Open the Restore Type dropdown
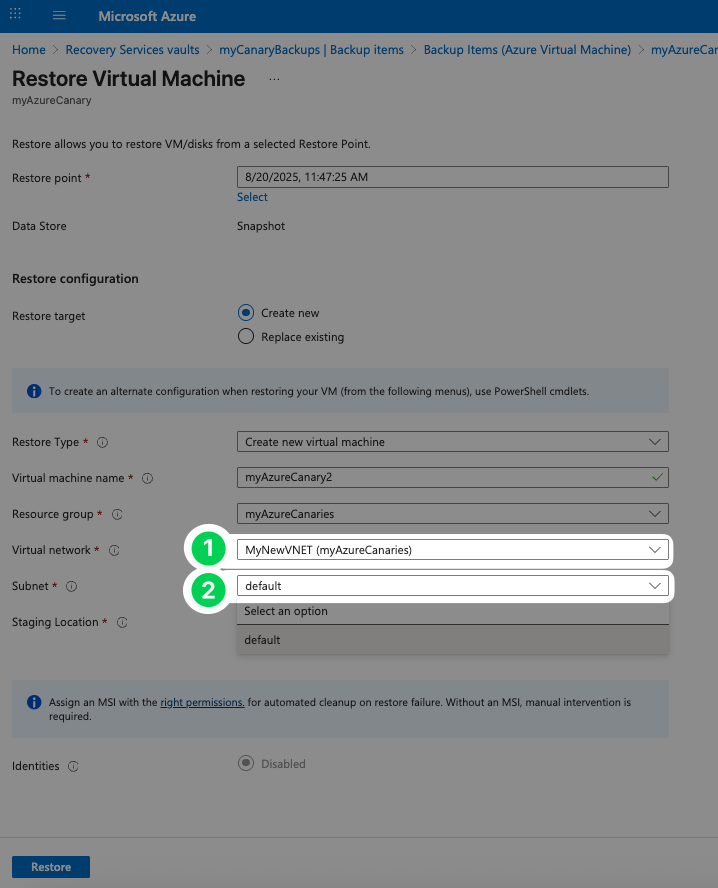The width and height of the screenshot is (718, 888). pyautogui.click(x=452, y=442)
